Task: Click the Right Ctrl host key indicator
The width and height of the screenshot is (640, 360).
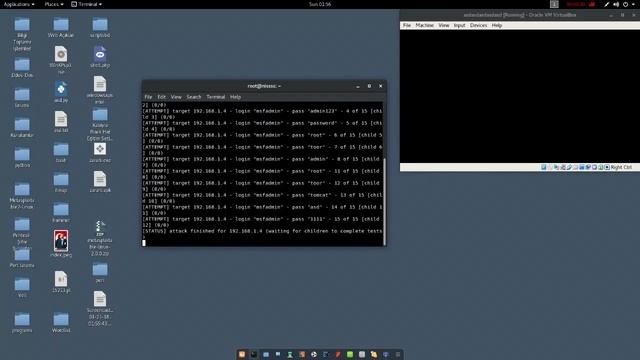Action: pyautogui.click(x=621, y=167)
